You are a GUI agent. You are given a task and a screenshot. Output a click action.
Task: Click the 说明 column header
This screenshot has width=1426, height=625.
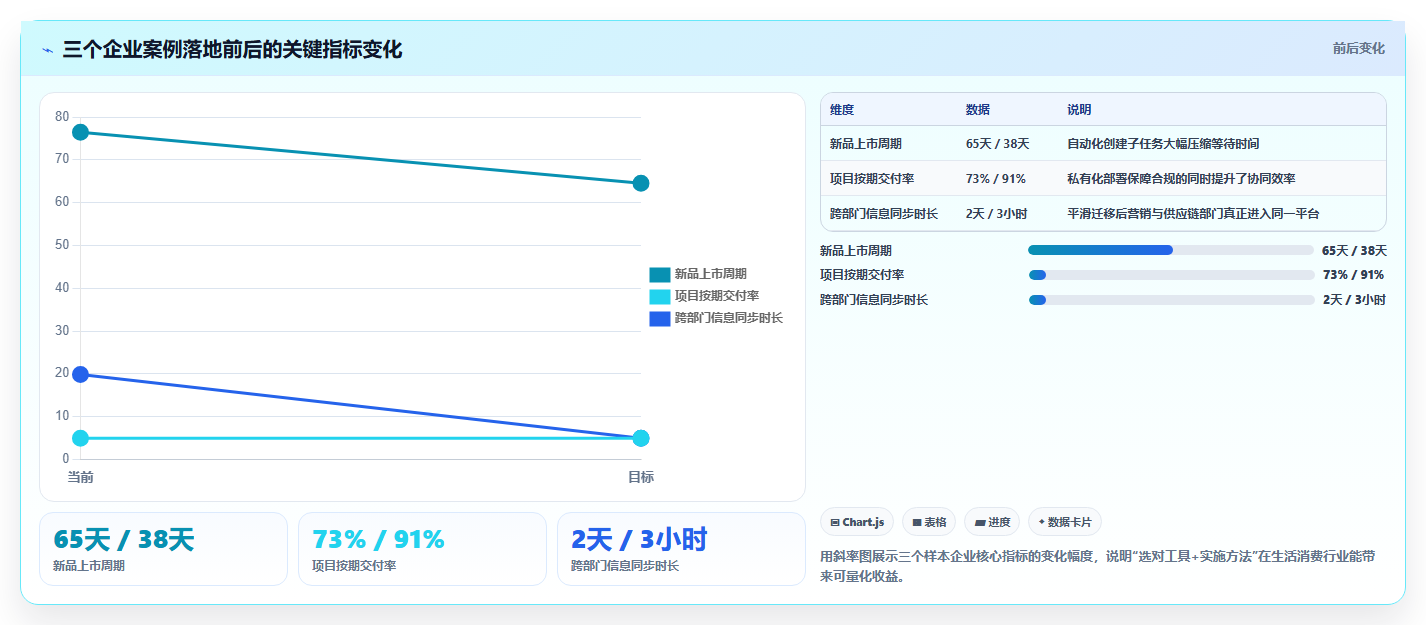tap(1080, 110)
